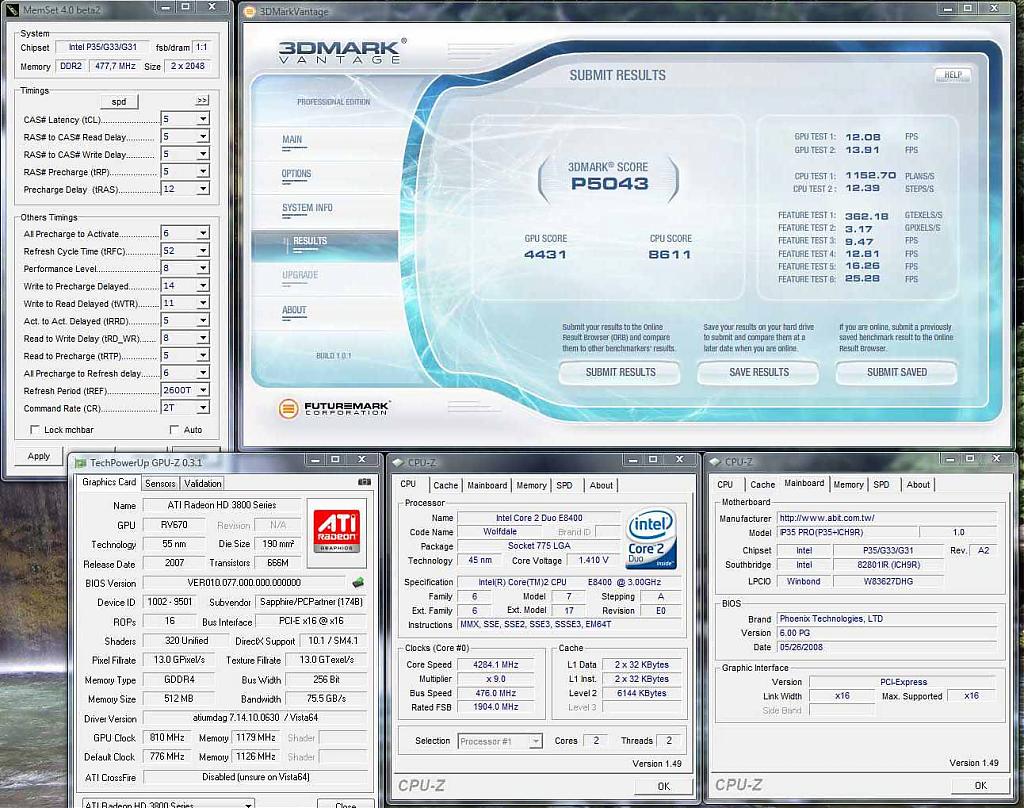Click the HELP button in 3DMark
1024x808 pixels.
[x=952, y=75]
